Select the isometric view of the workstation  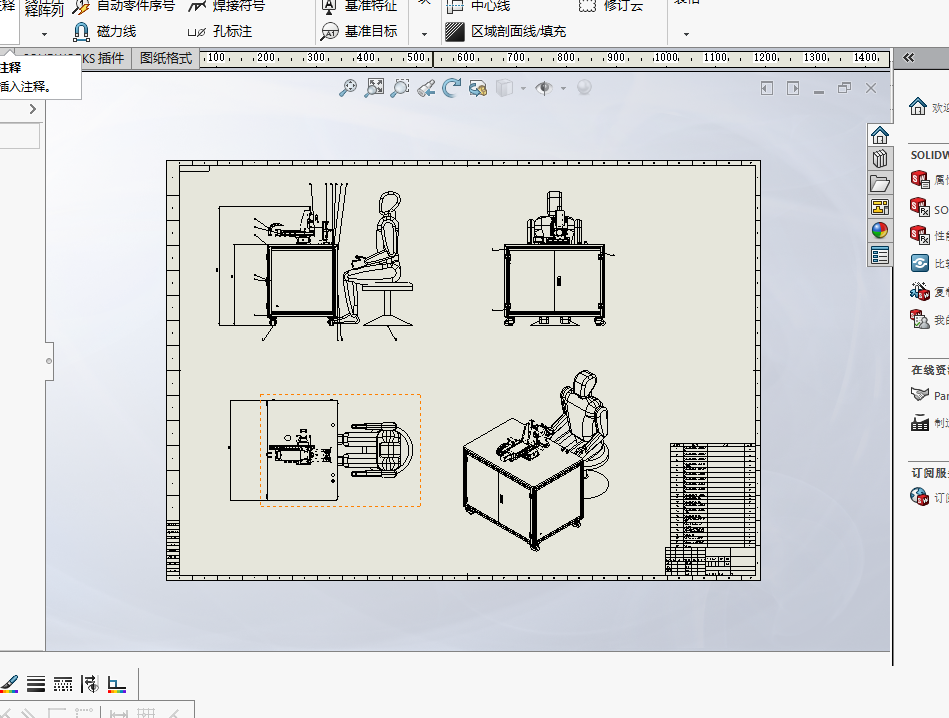click(x=536, y=460)
